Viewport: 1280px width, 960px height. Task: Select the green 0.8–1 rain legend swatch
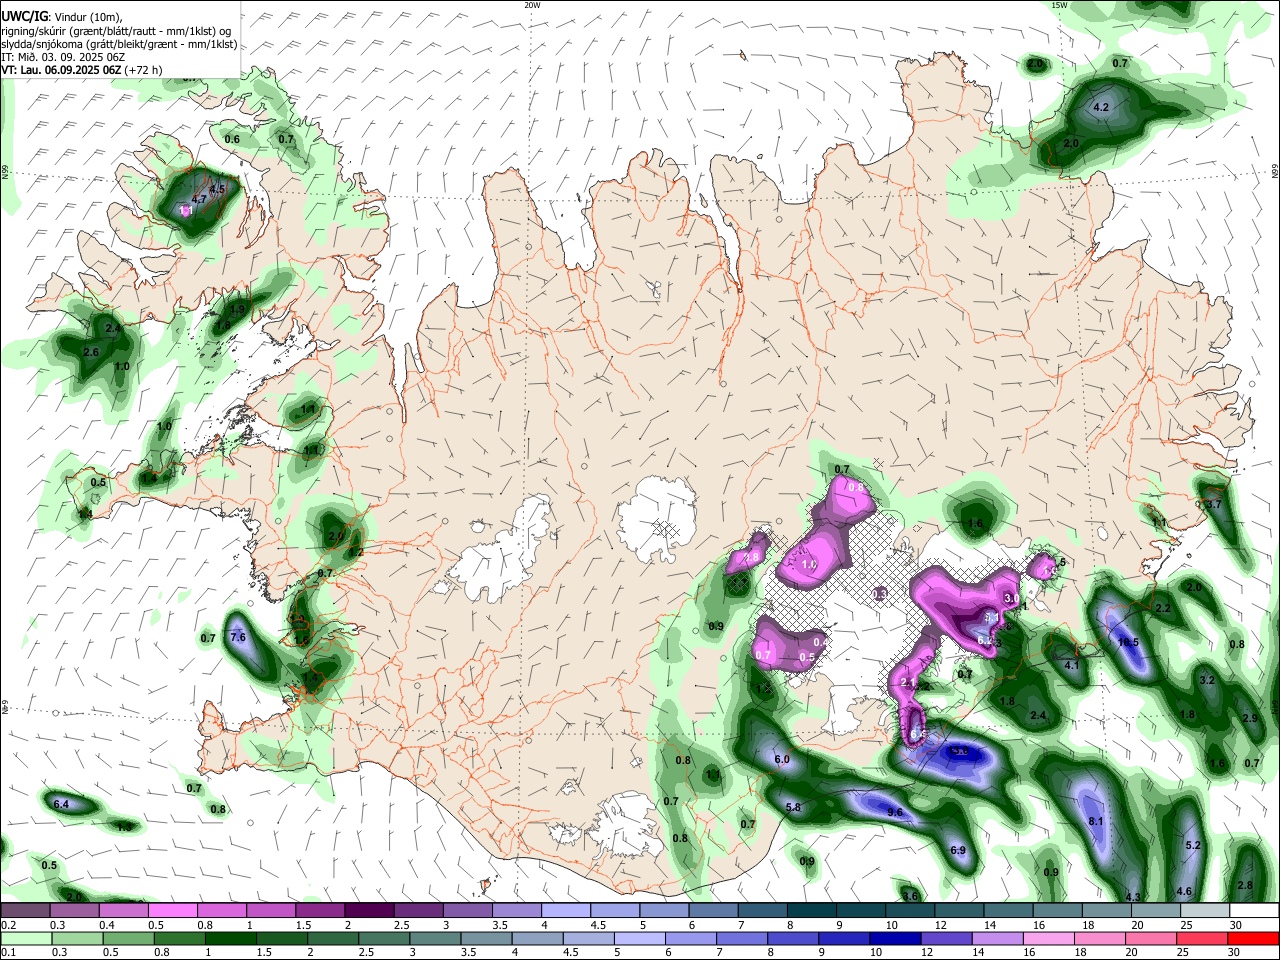coord(179,938)
